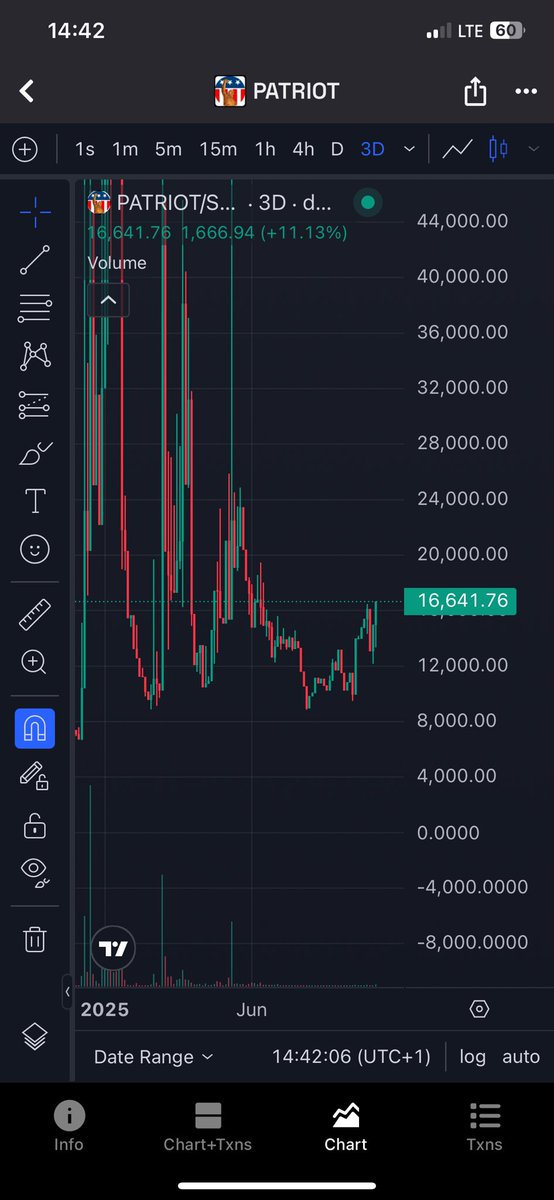Collapse the drawing toolbar side arrow
This screenshot has height=1200, width=554.
click(67, 991)
